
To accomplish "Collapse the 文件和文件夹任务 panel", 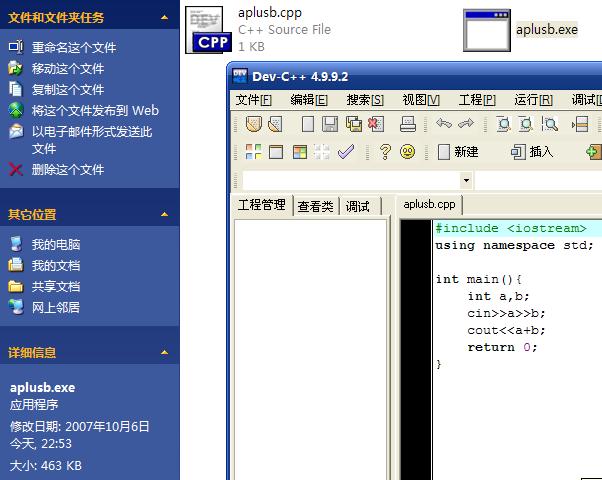I will tap(164, 17).
